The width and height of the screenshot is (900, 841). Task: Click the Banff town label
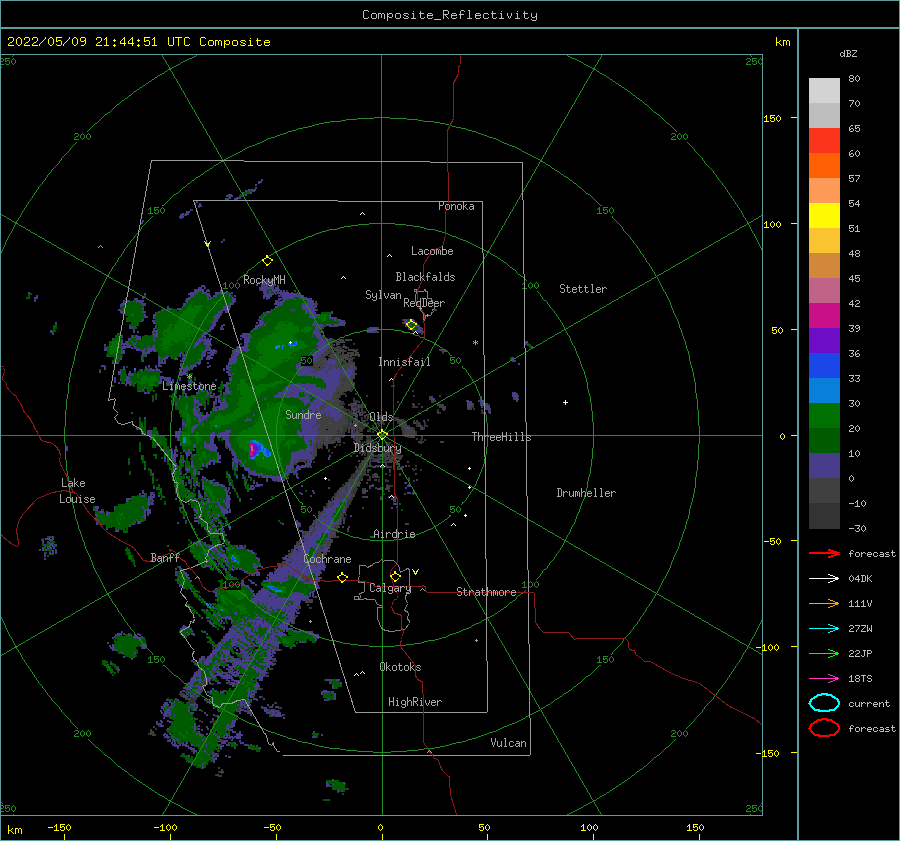point(165,557)
